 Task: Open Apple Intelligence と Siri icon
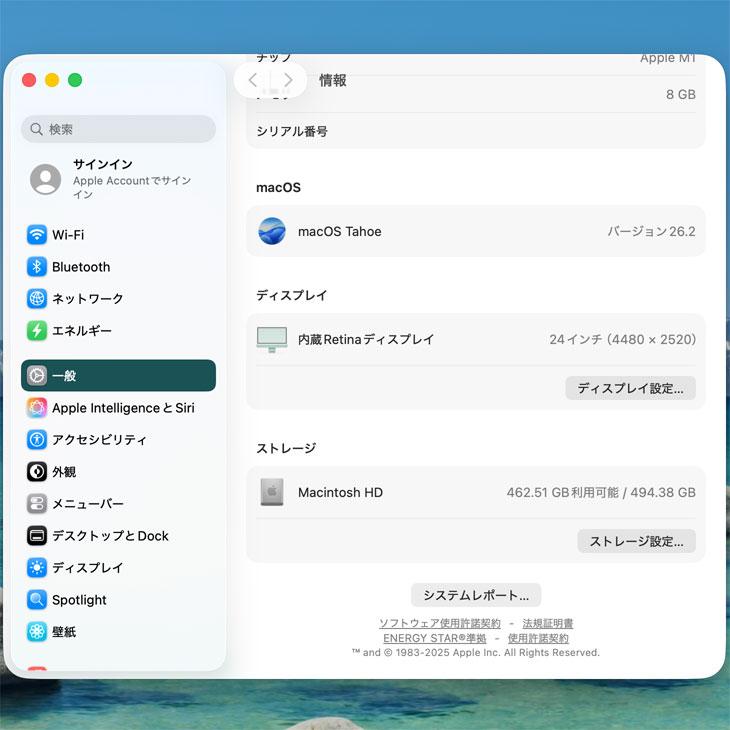[37, 408]
